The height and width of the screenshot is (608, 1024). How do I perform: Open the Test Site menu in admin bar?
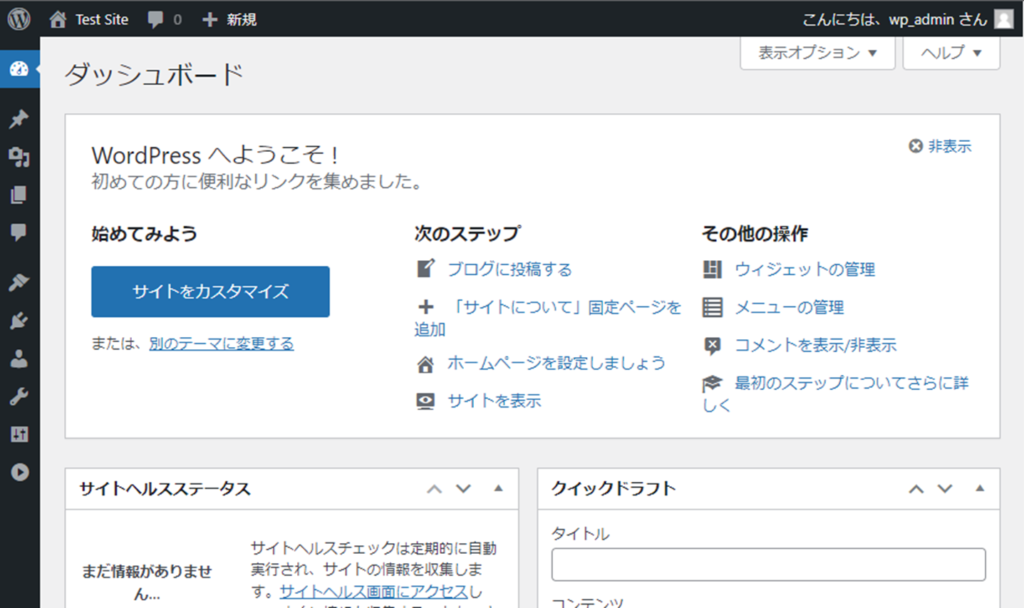click(x=89, y=19)
